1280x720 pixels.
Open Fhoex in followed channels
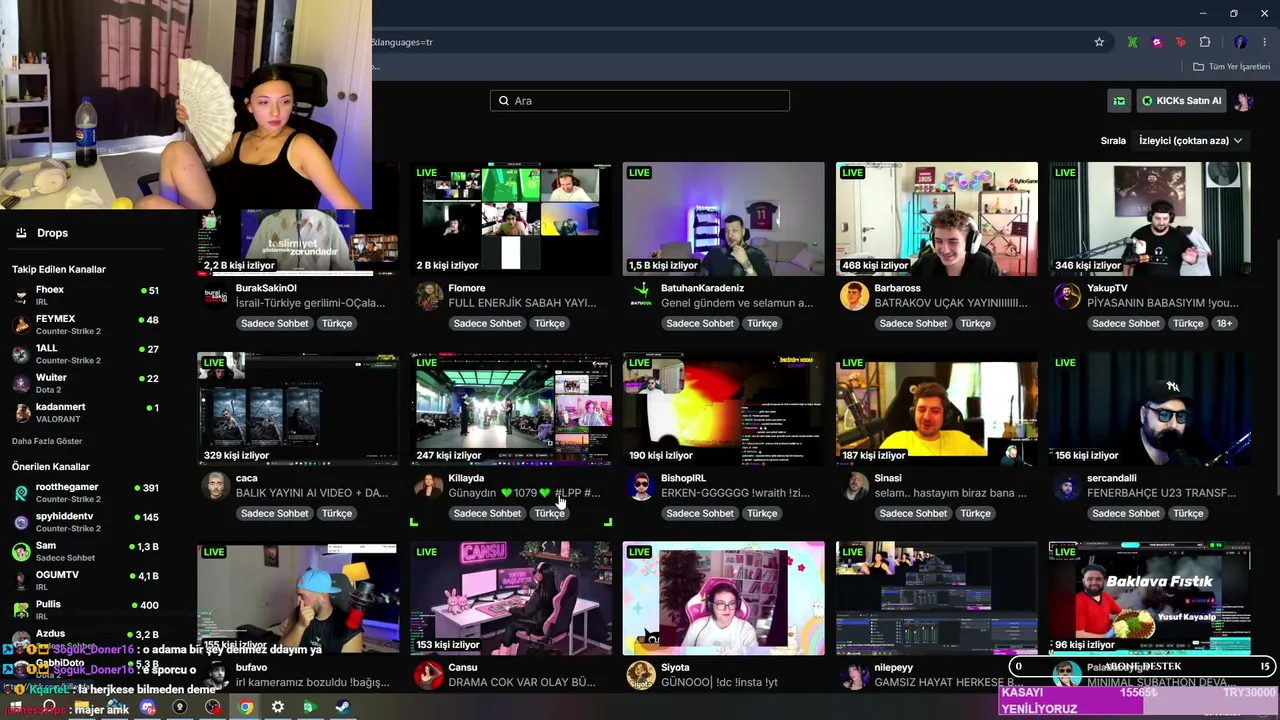click(86, 295)
